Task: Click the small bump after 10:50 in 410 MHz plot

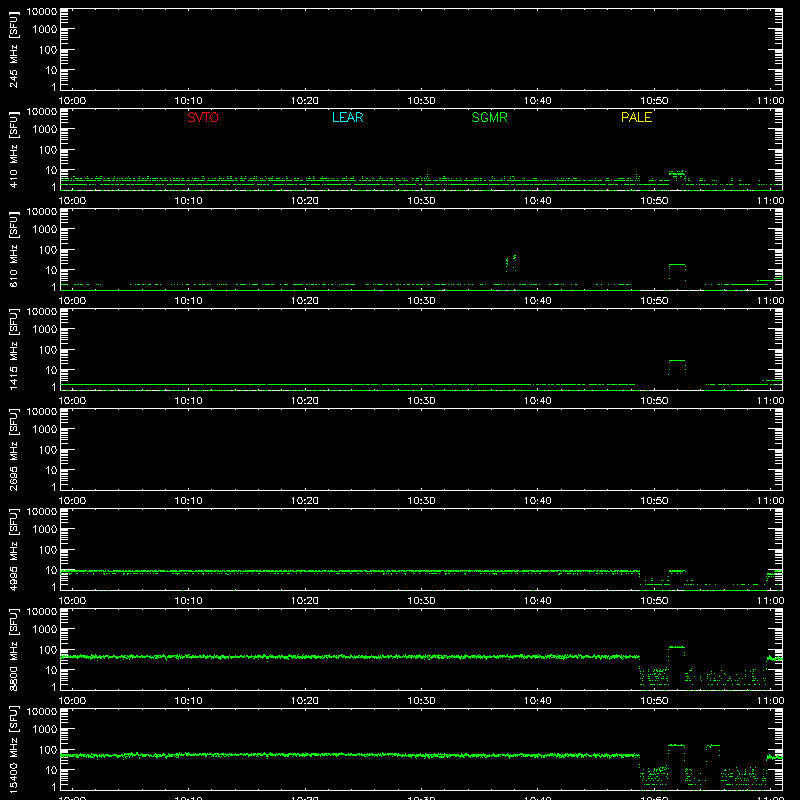Action: click(x=678, y=174)
